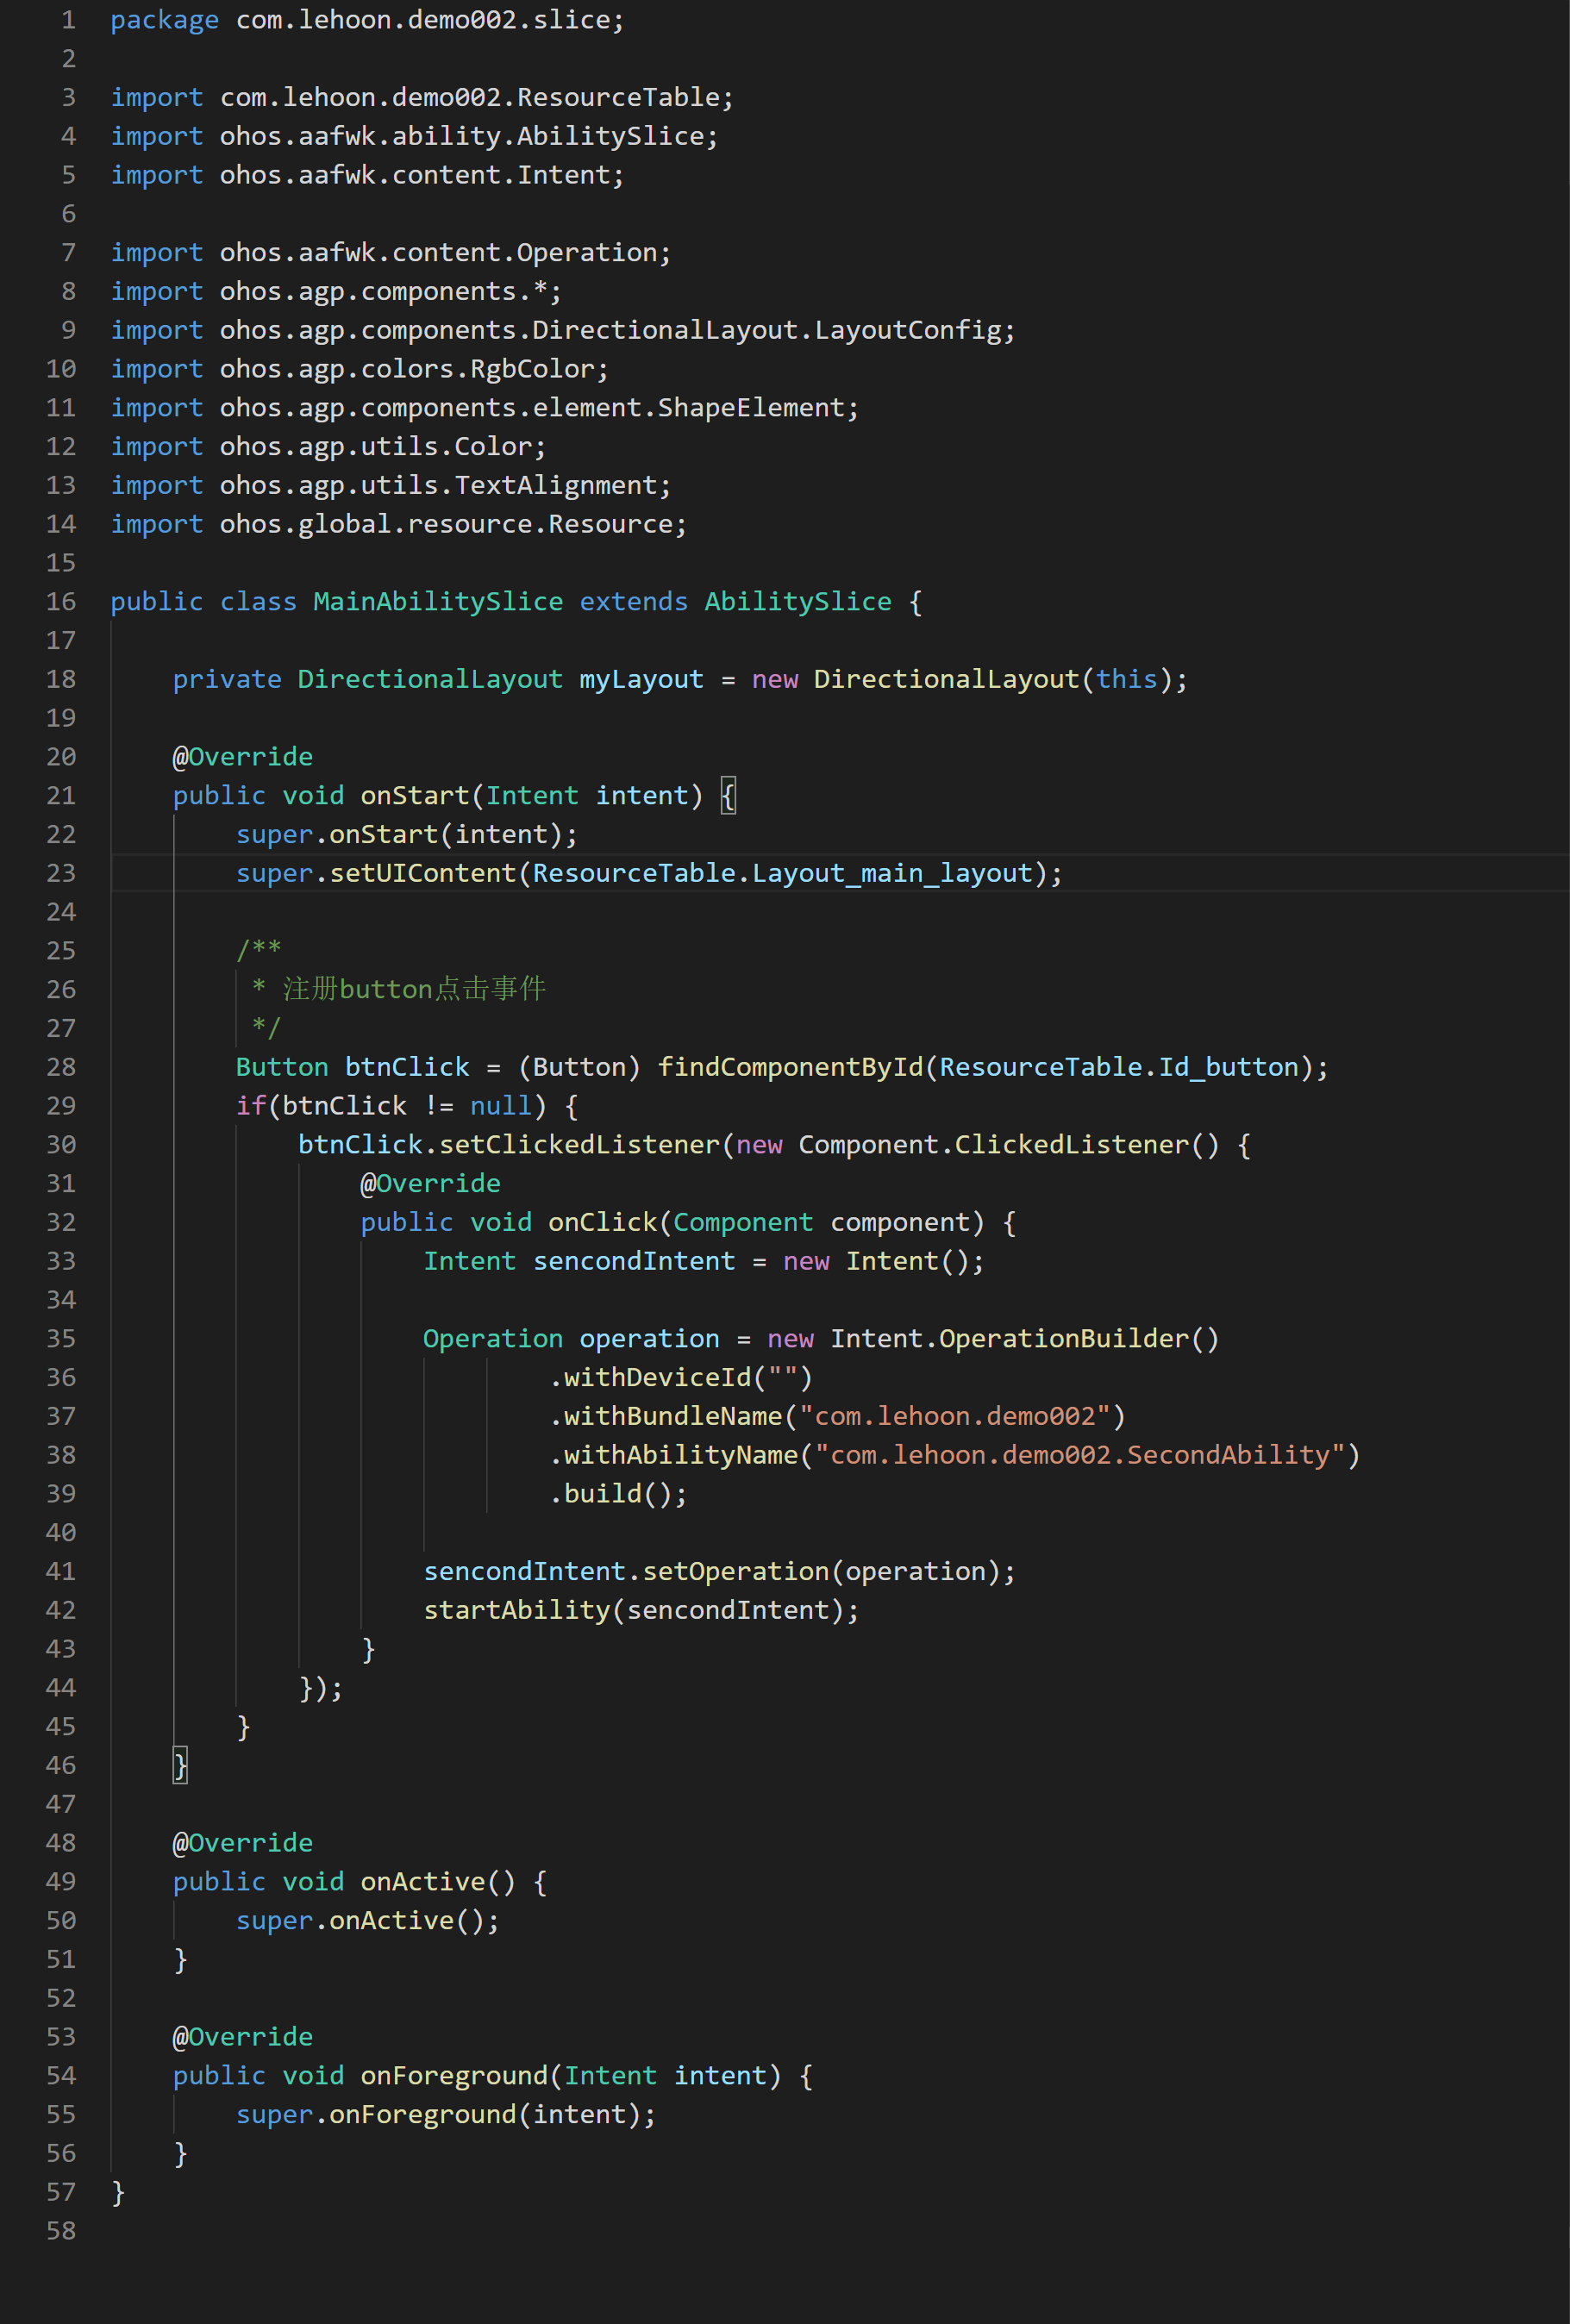
Task: Click the Chinese comment 注册button点击事件
Action: (414, 990)
